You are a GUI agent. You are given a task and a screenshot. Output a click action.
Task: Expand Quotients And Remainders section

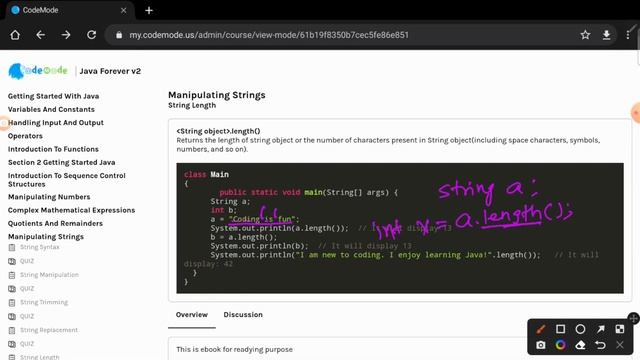[x=55, y=223]
